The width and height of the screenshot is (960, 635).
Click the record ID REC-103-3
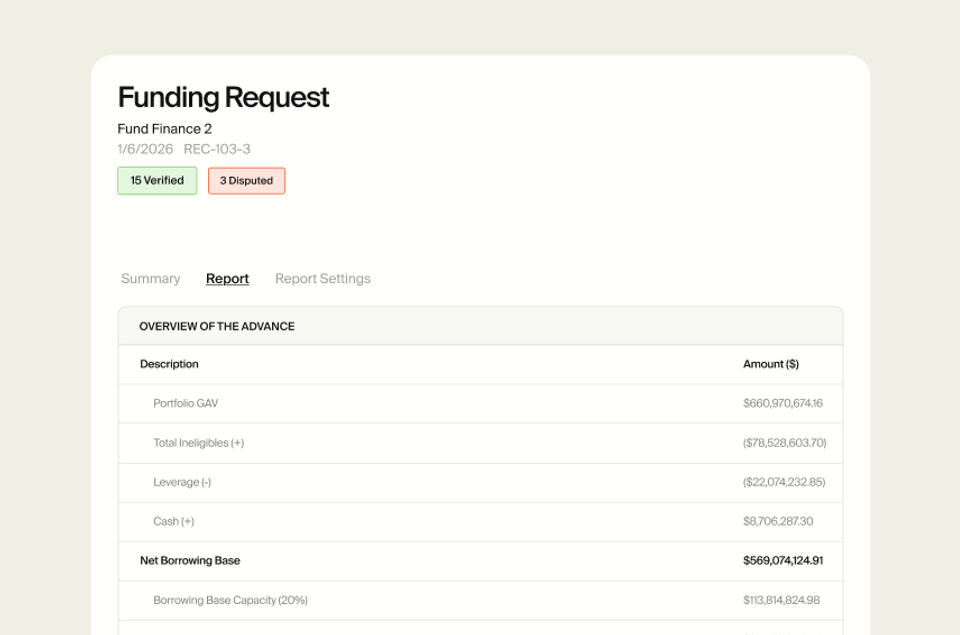[217, 149]
